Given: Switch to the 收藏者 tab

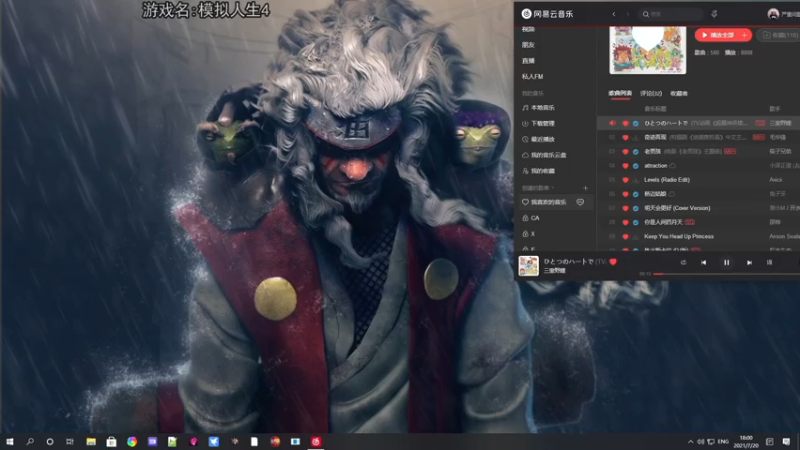Looking at the screenshot, I should (x=679, y=93).
